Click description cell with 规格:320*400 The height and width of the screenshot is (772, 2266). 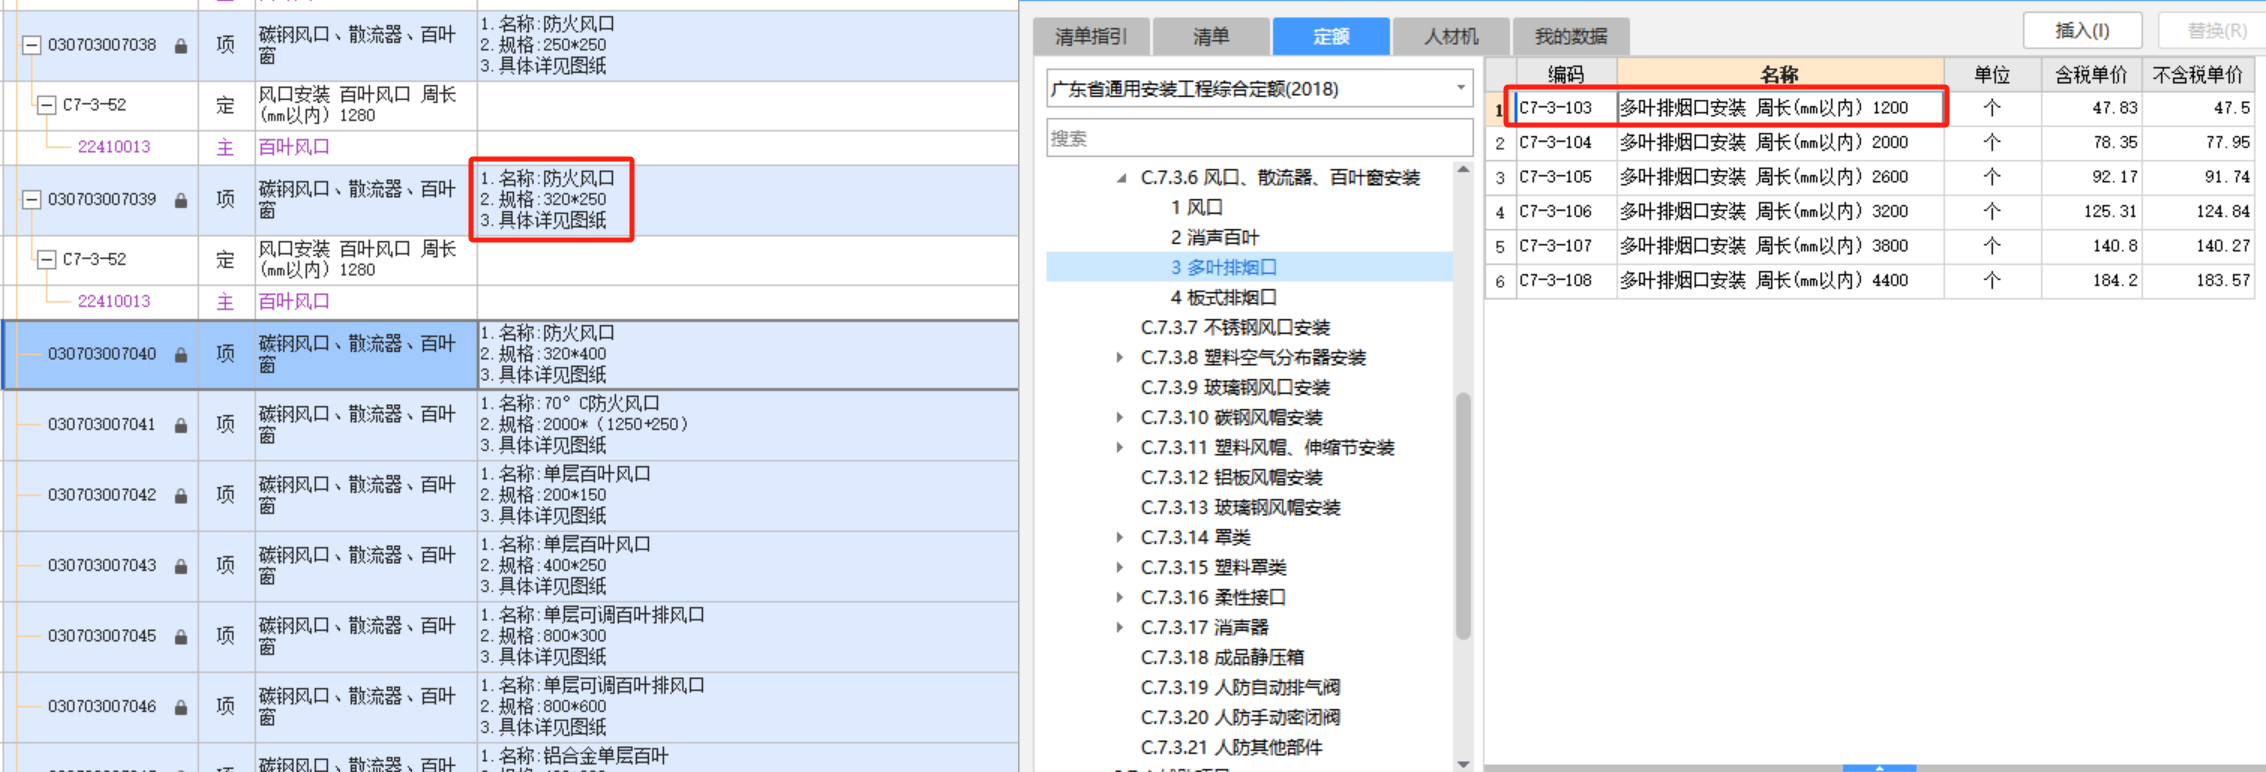click(x=748, y=354)
